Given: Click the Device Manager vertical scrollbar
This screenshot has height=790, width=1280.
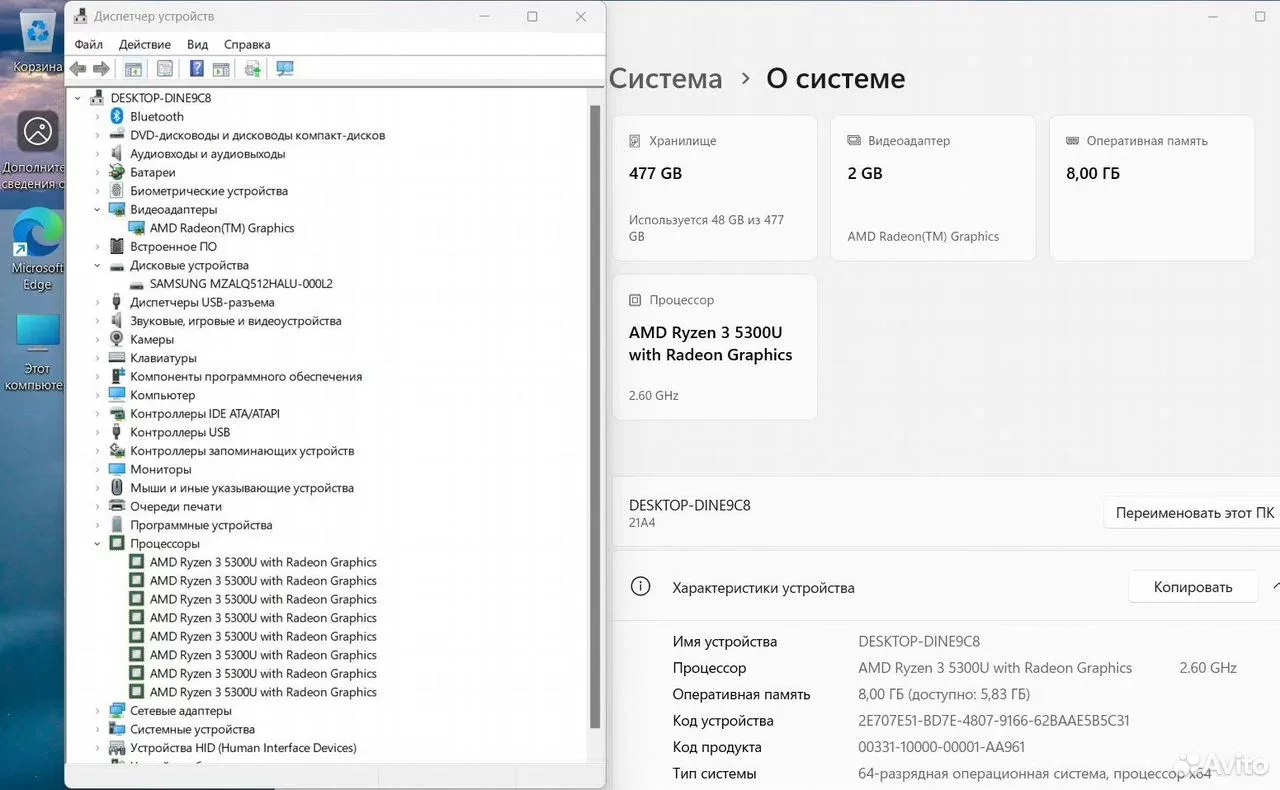Looking at the screenshot, I should [595, 416].
